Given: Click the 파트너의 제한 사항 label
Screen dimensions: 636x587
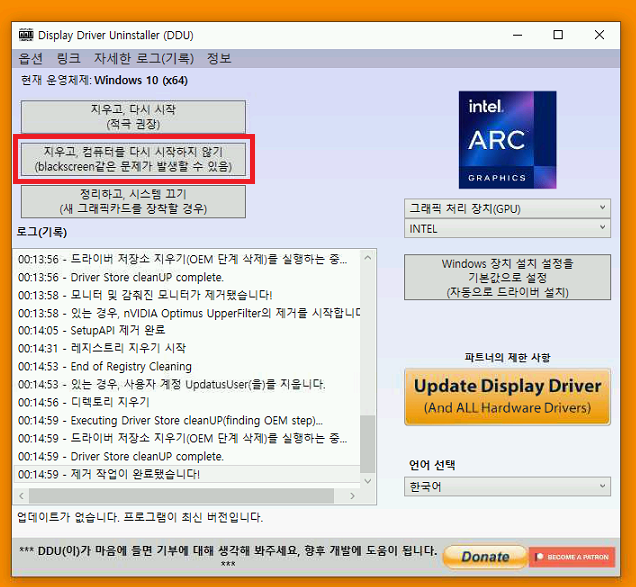Looking at the screenshot, I should coord(507,357).
